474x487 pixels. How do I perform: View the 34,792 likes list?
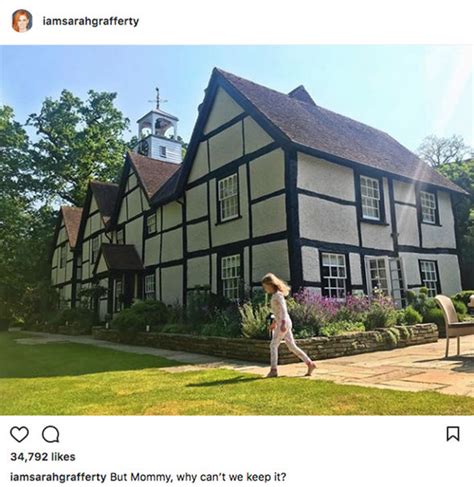tap(43, 456)
